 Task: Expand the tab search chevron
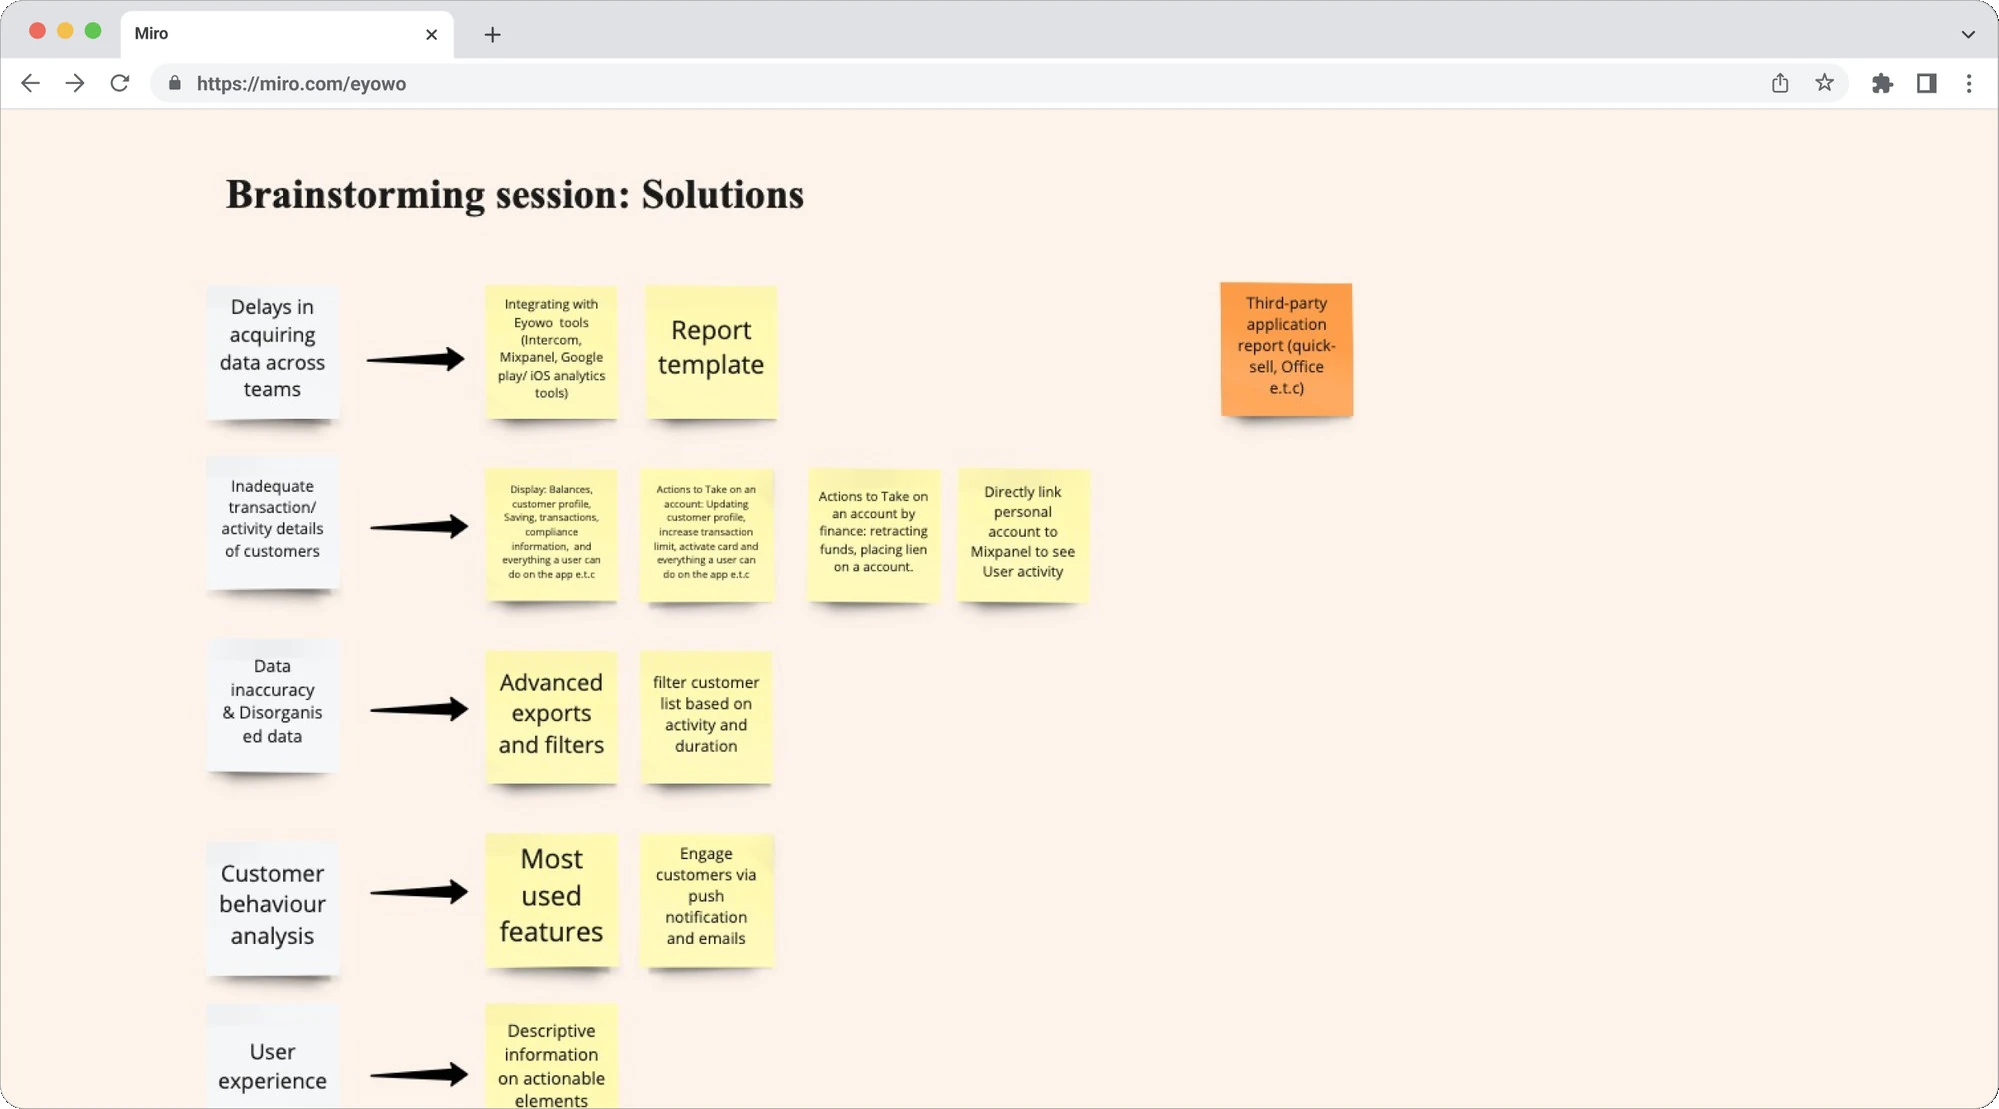tap(1968, 34)
